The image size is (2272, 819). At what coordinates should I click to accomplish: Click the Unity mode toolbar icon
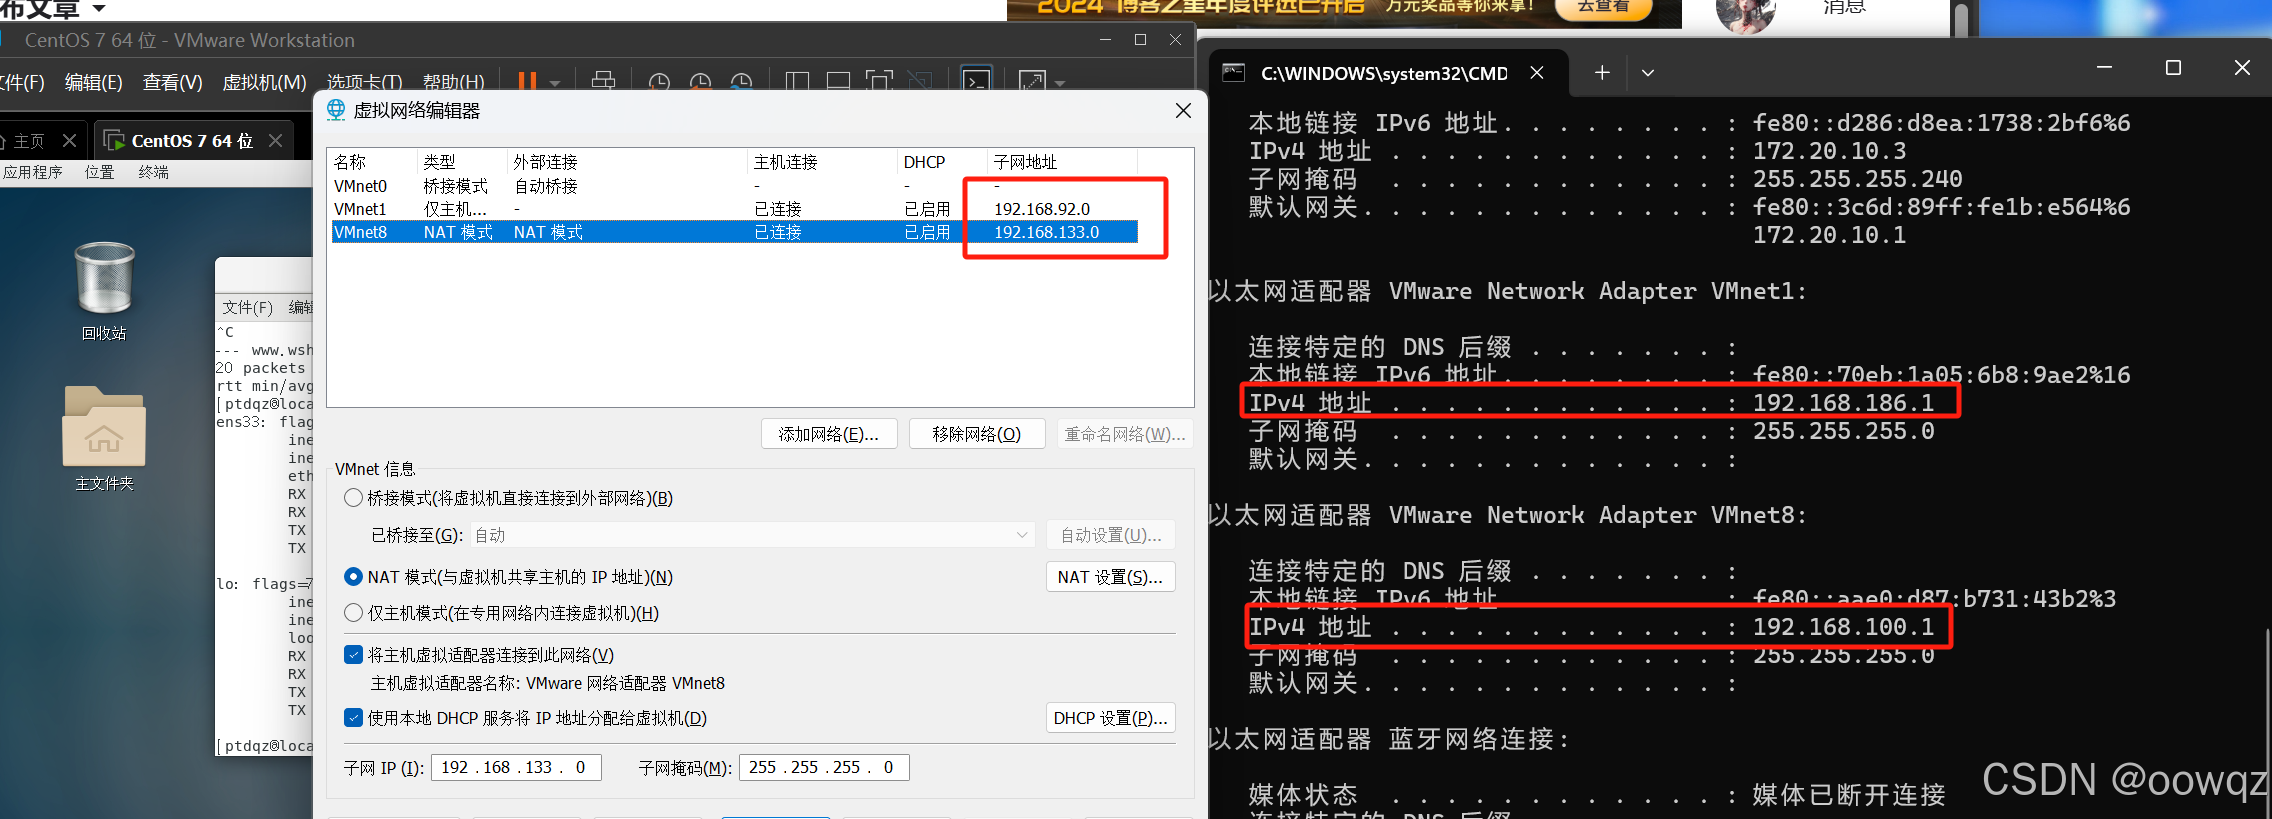coord(920,81)
